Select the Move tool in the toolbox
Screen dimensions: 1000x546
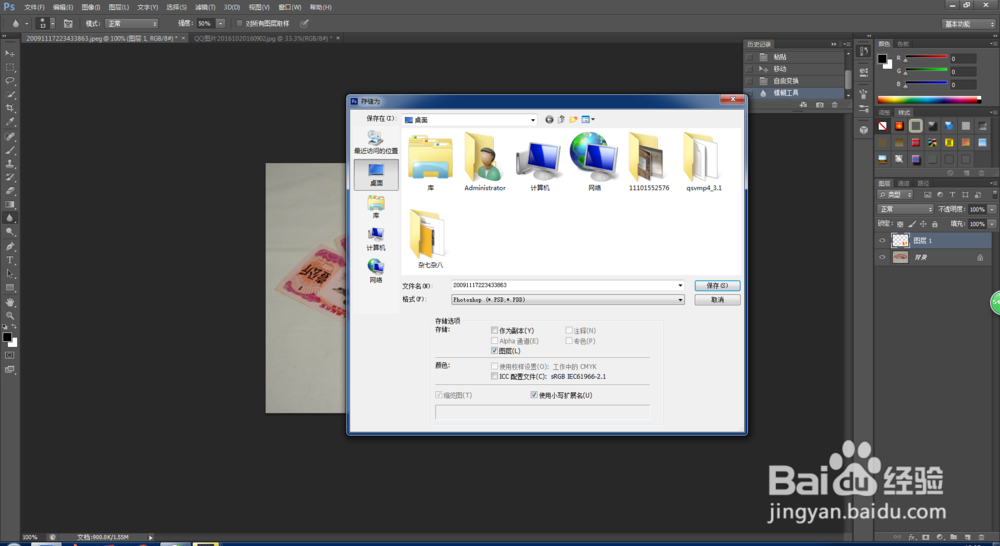(10, 53)
